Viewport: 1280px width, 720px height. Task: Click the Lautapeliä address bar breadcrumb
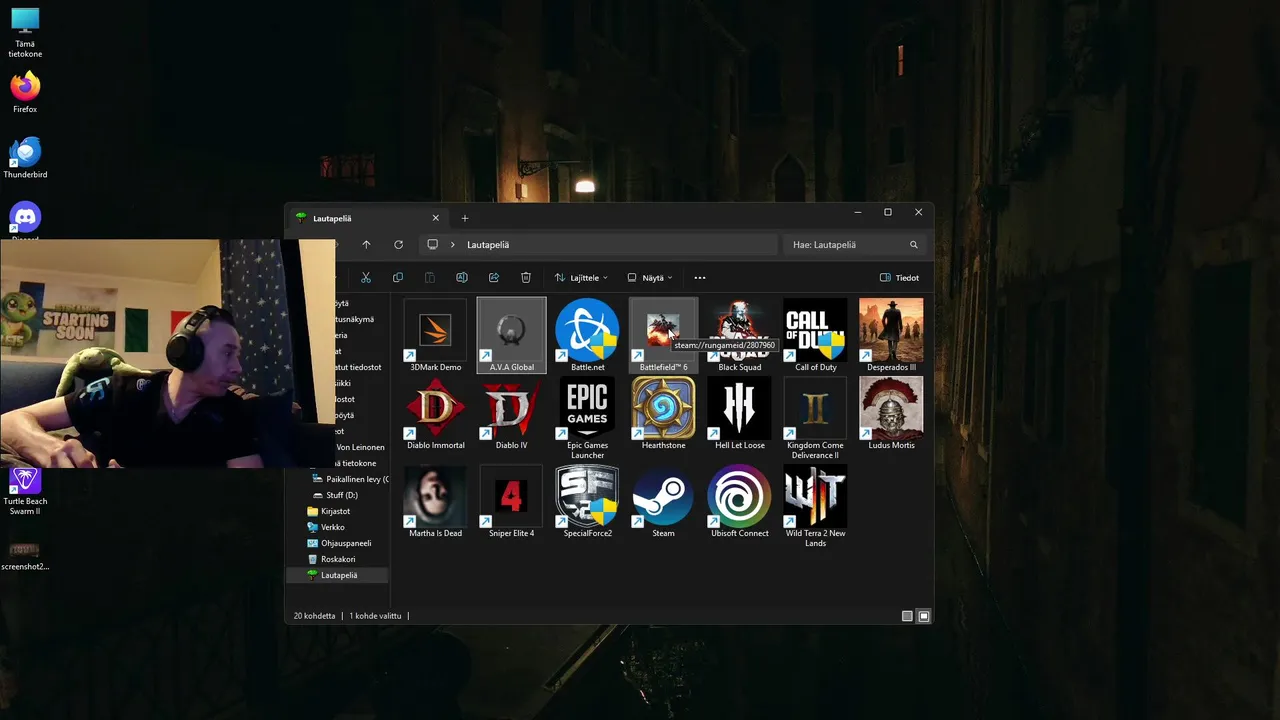tap(488, 244)
